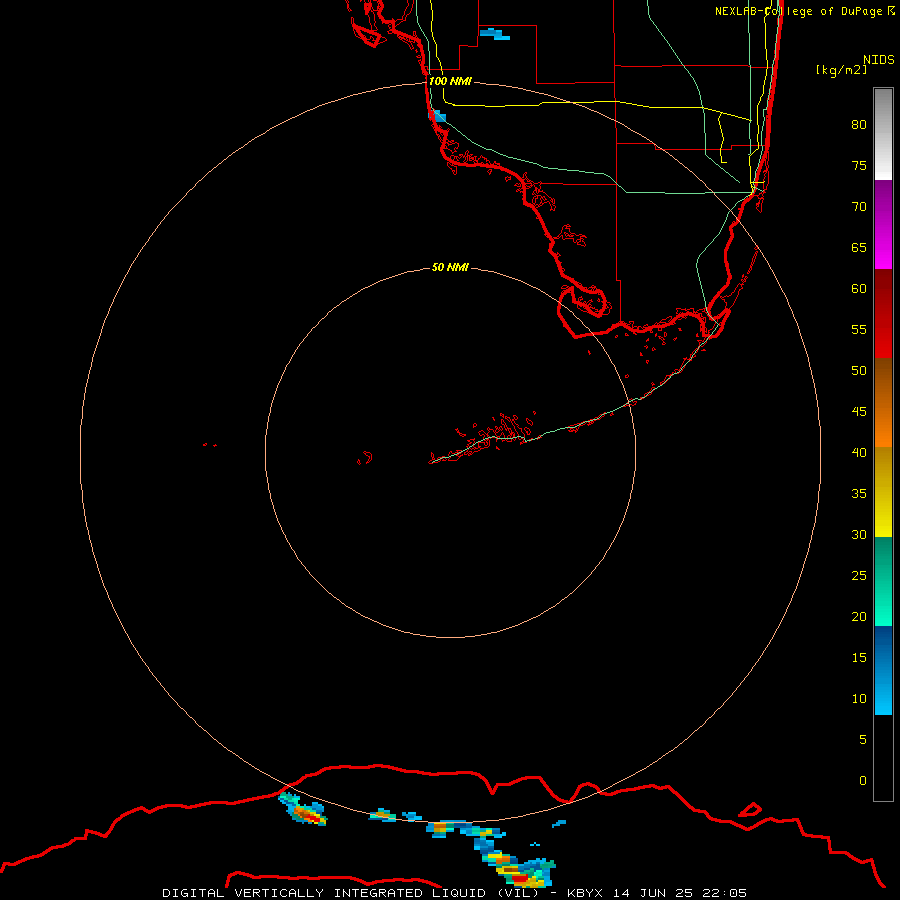Click the scale value 45
This screenshot has height=900, width=900.
(x=859, y=412)
